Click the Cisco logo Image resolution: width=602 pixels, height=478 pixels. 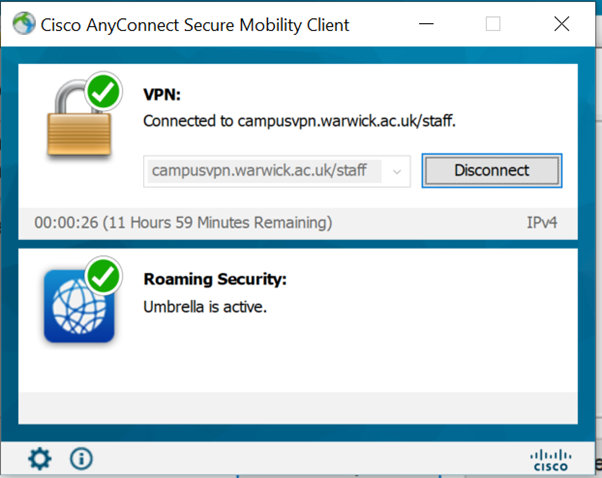tap(550, 460)
